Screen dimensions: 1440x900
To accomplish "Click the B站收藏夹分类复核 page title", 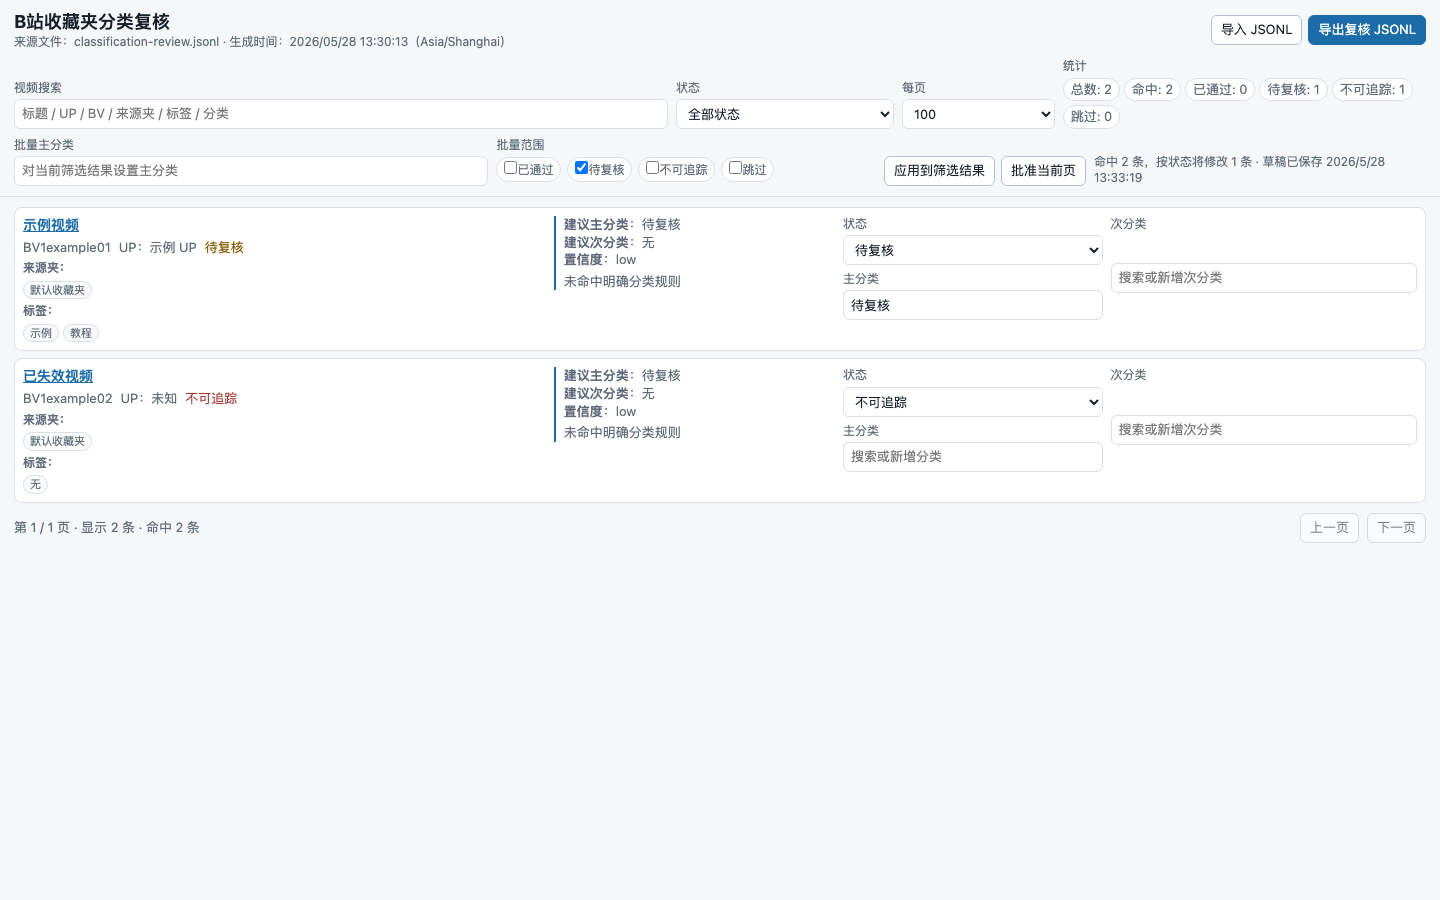I will (92, 21).
